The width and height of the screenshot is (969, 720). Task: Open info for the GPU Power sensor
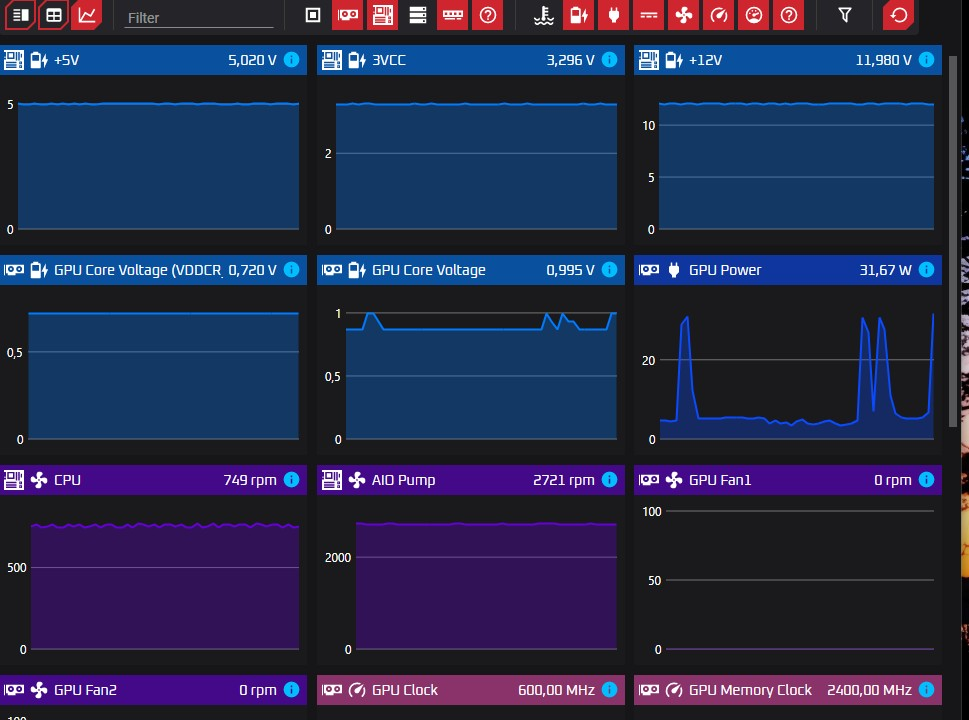click(x=926, y=269)
